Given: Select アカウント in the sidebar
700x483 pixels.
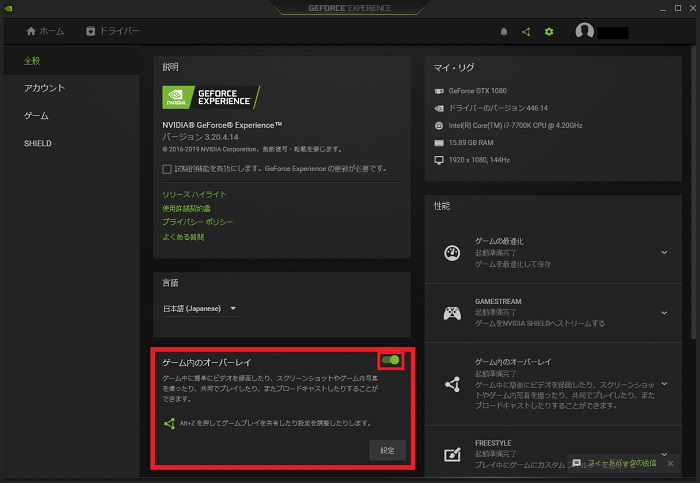Looking at the screenshot, I should (x=44, y=88).
